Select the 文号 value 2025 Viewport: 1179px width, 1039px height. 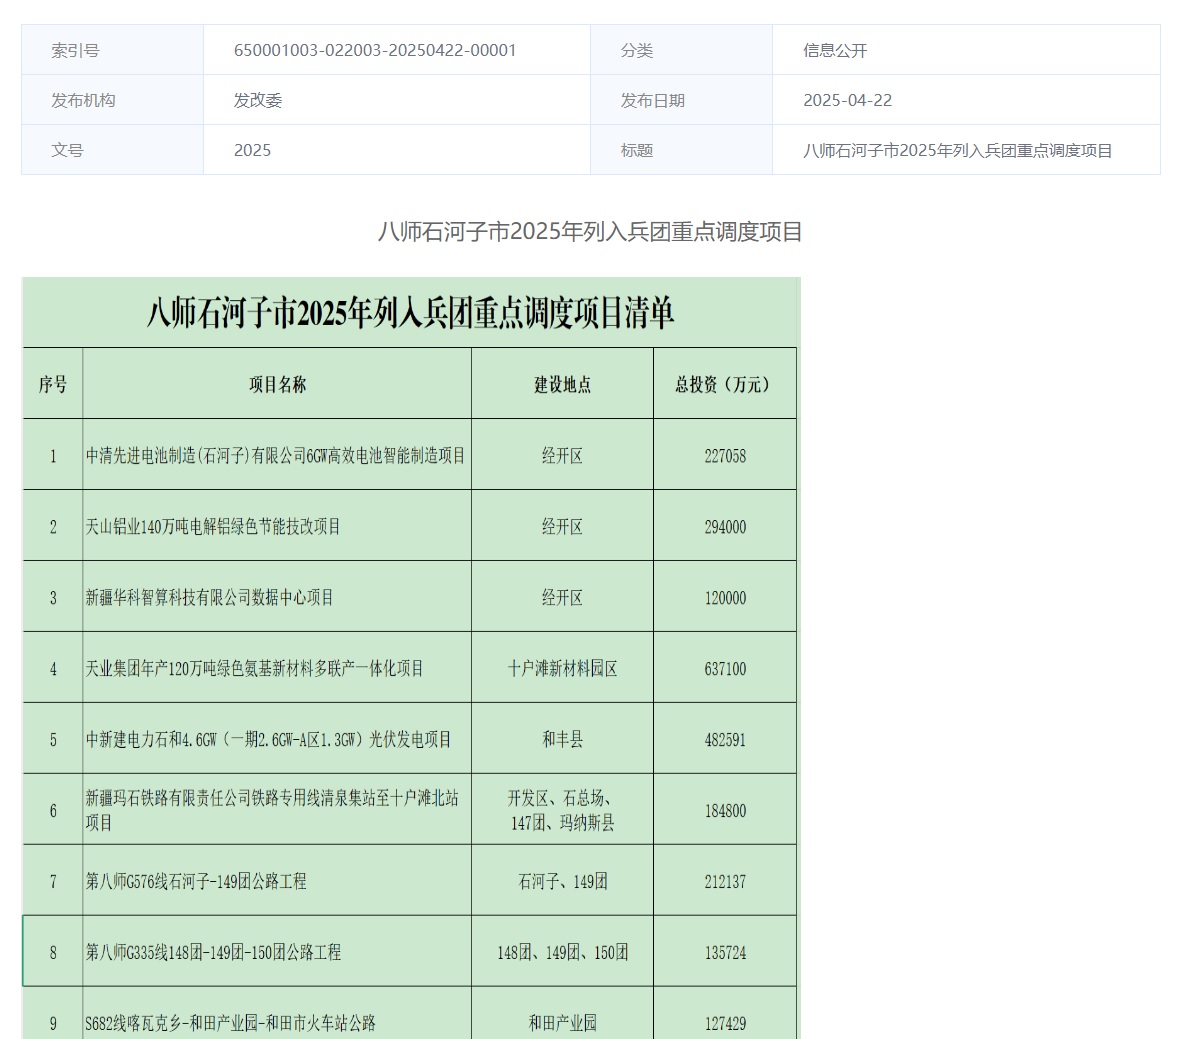(x=252, y=150)
